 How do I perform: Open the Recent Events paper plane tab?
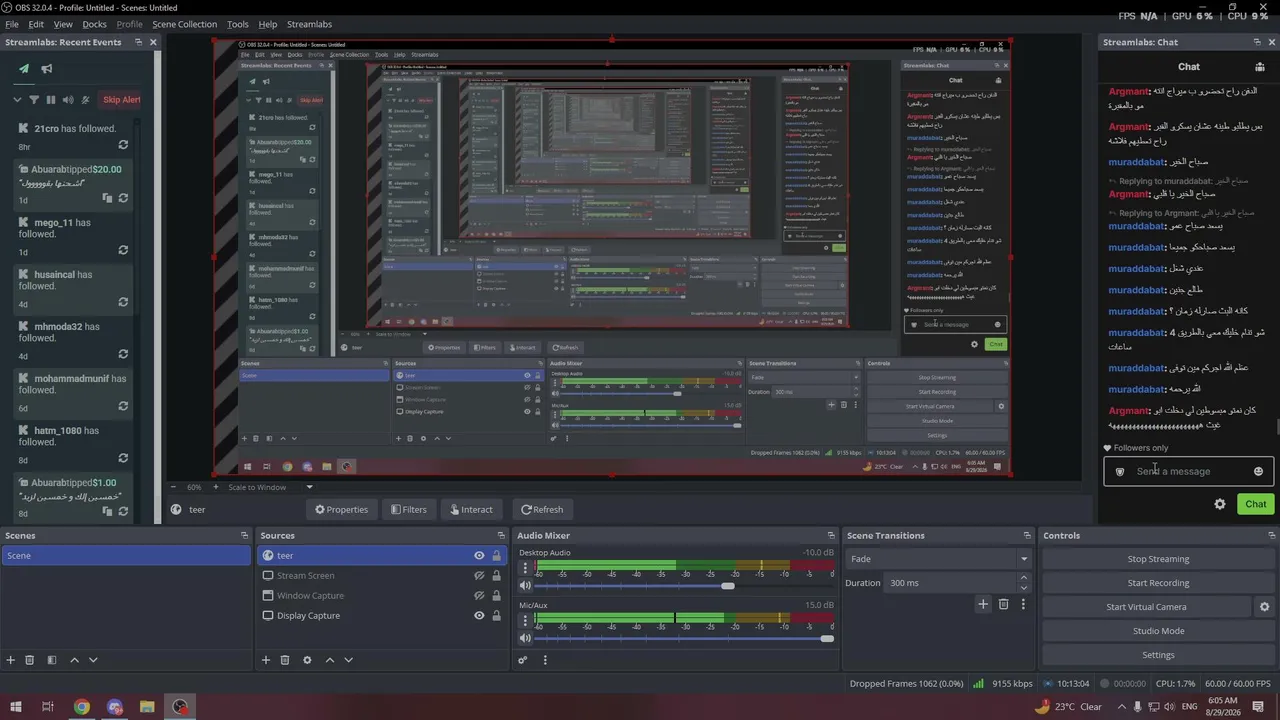24,69
